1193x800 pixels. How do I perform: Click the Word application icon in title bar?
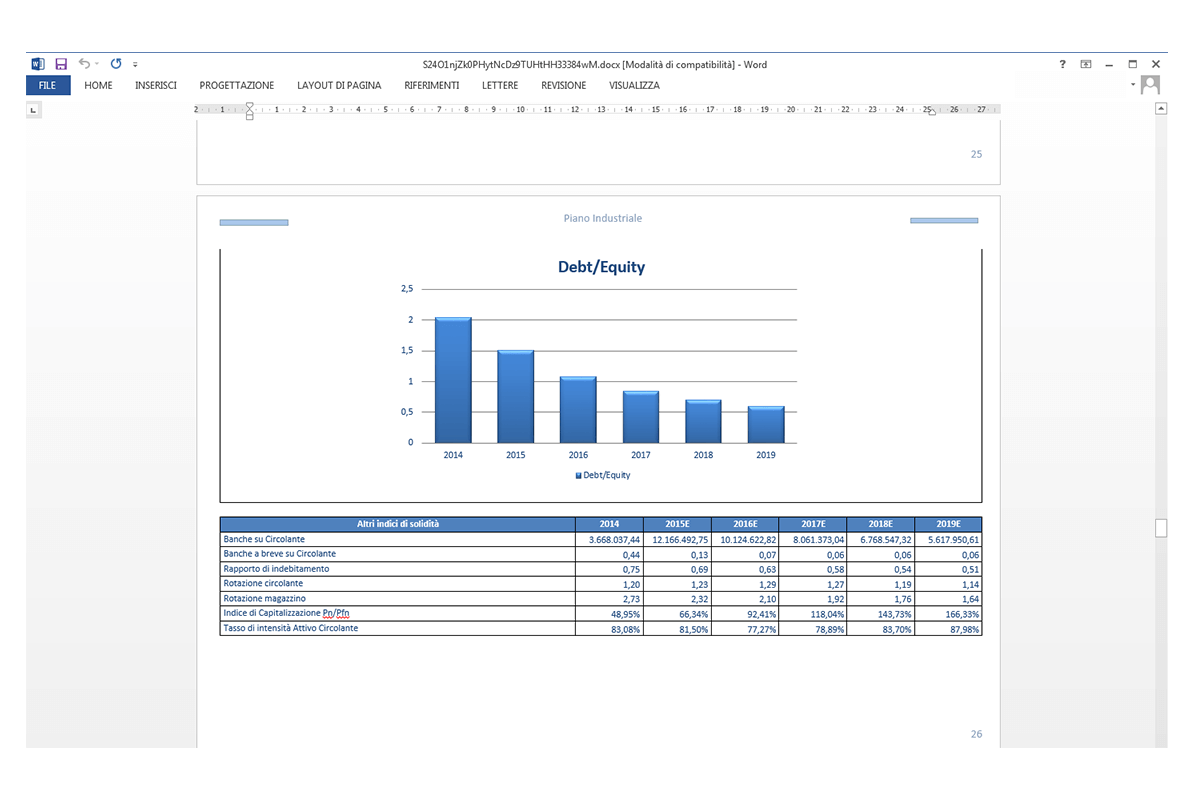[38, 64]
